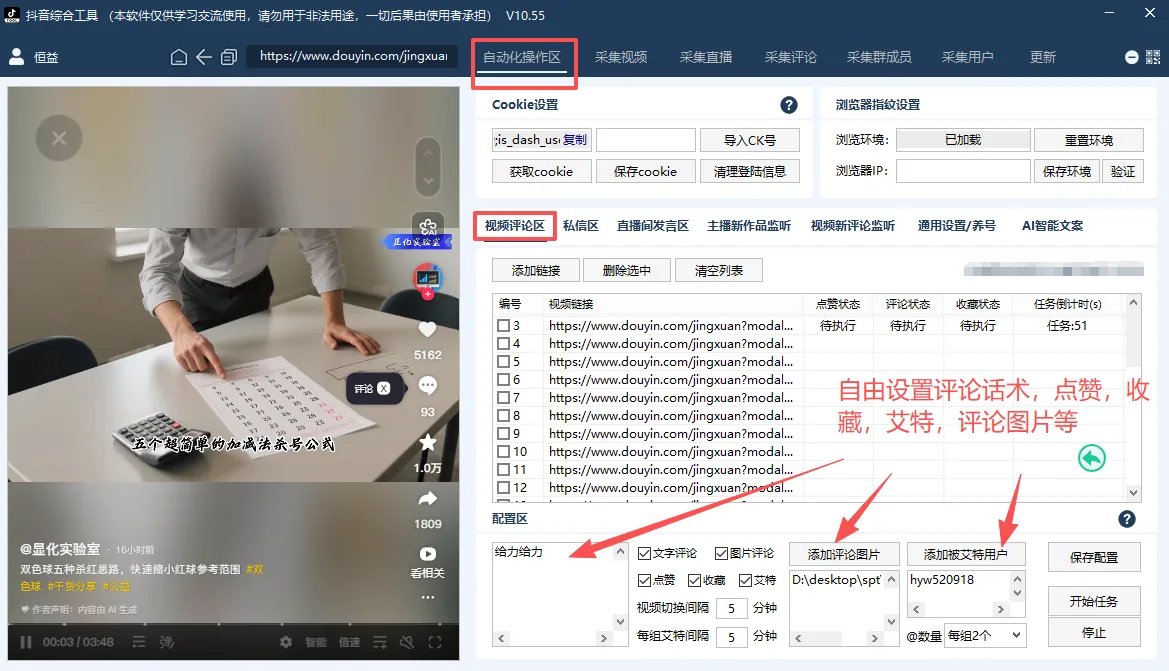The height and width of the screenshot is (671, 1169).
Task: Check the box for row 8
Action: pyautogui.click(x=503, y=415)
